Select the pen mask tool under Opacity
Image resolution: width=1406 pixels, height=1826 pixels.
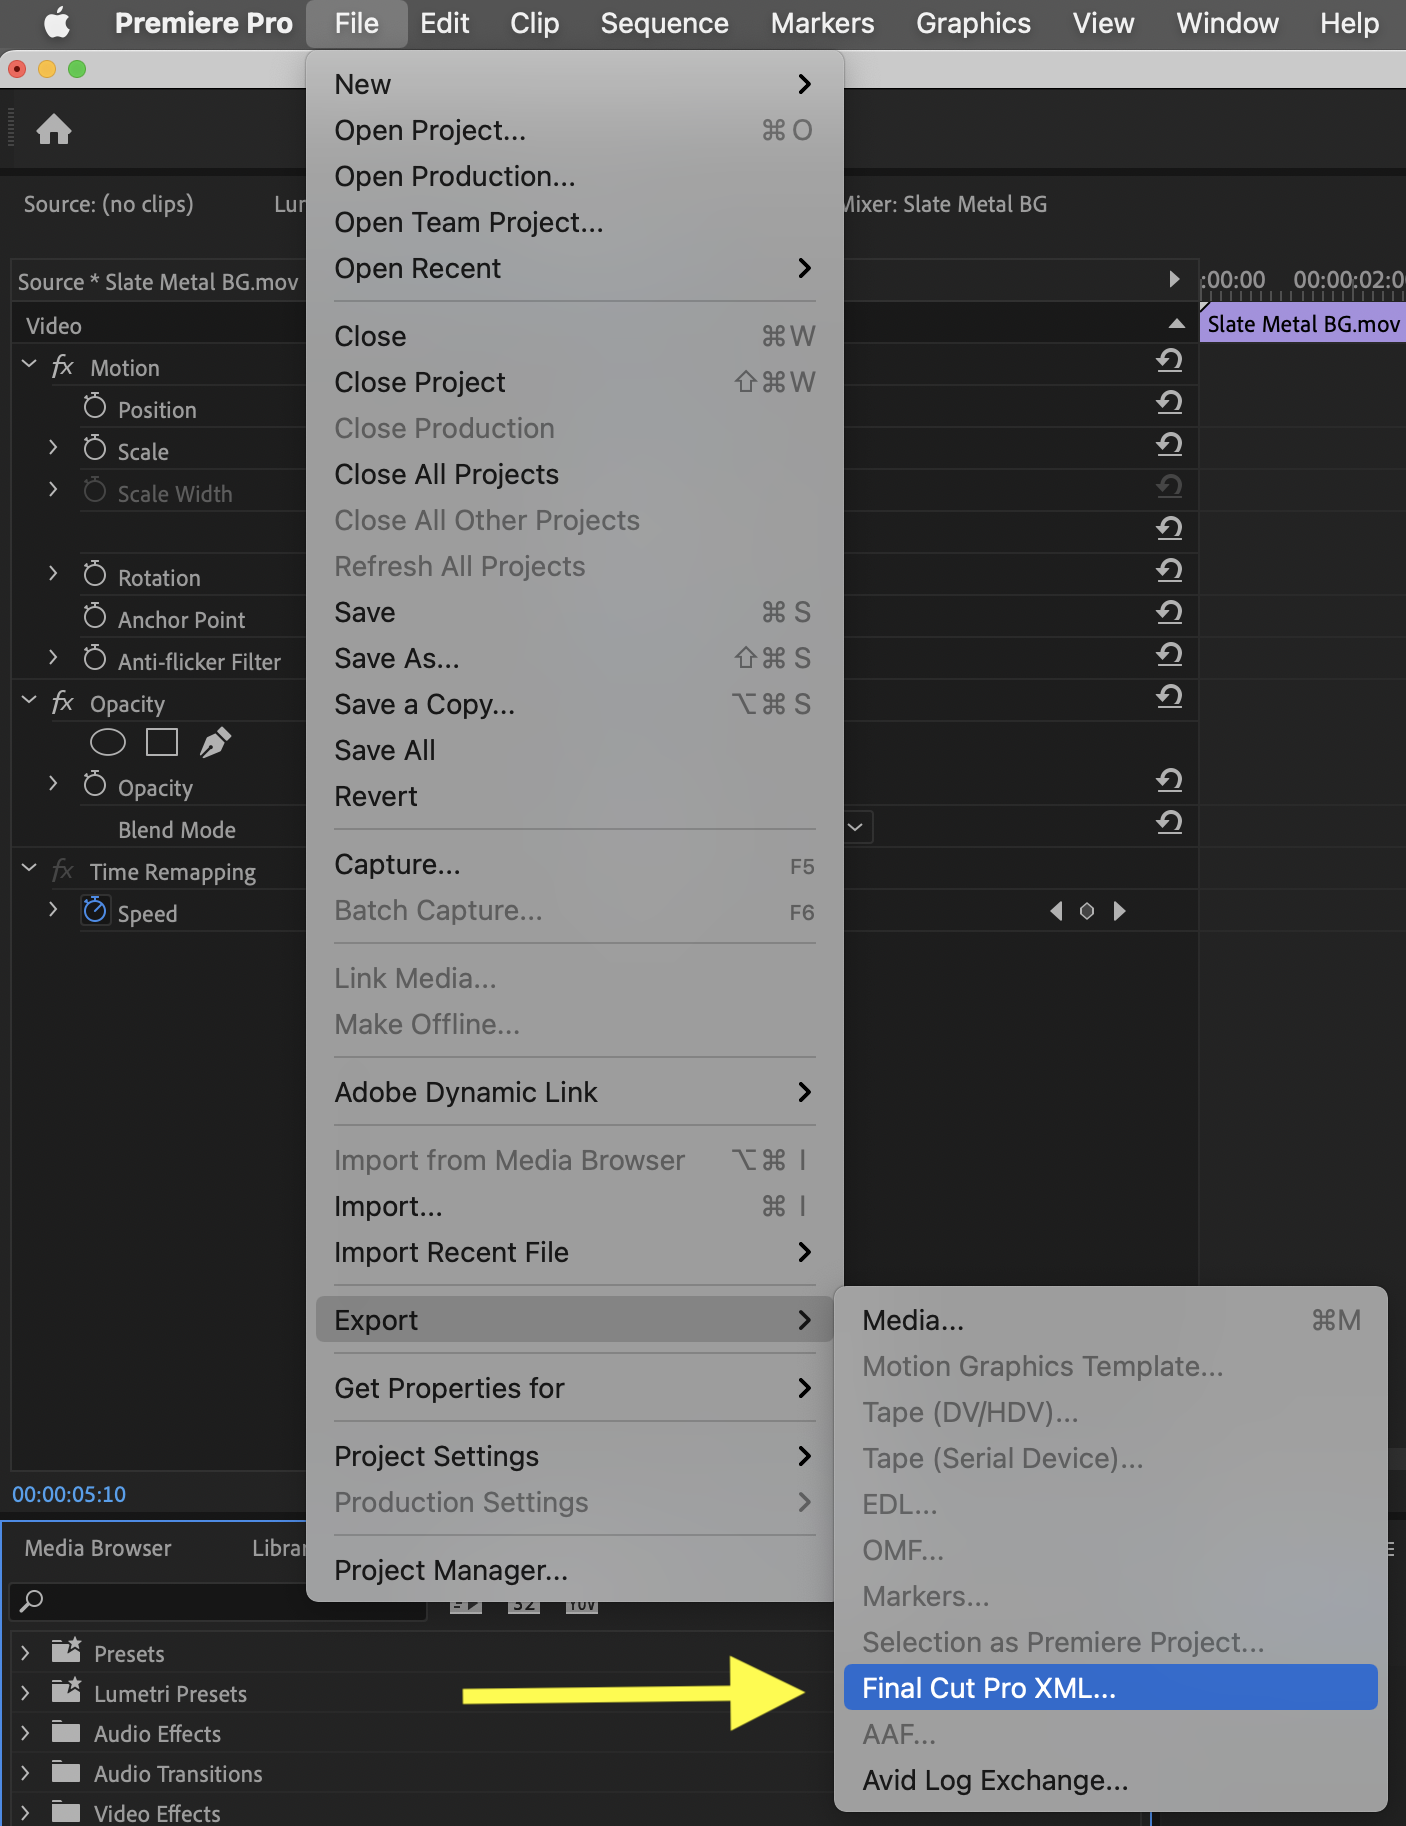coord(215,742)
